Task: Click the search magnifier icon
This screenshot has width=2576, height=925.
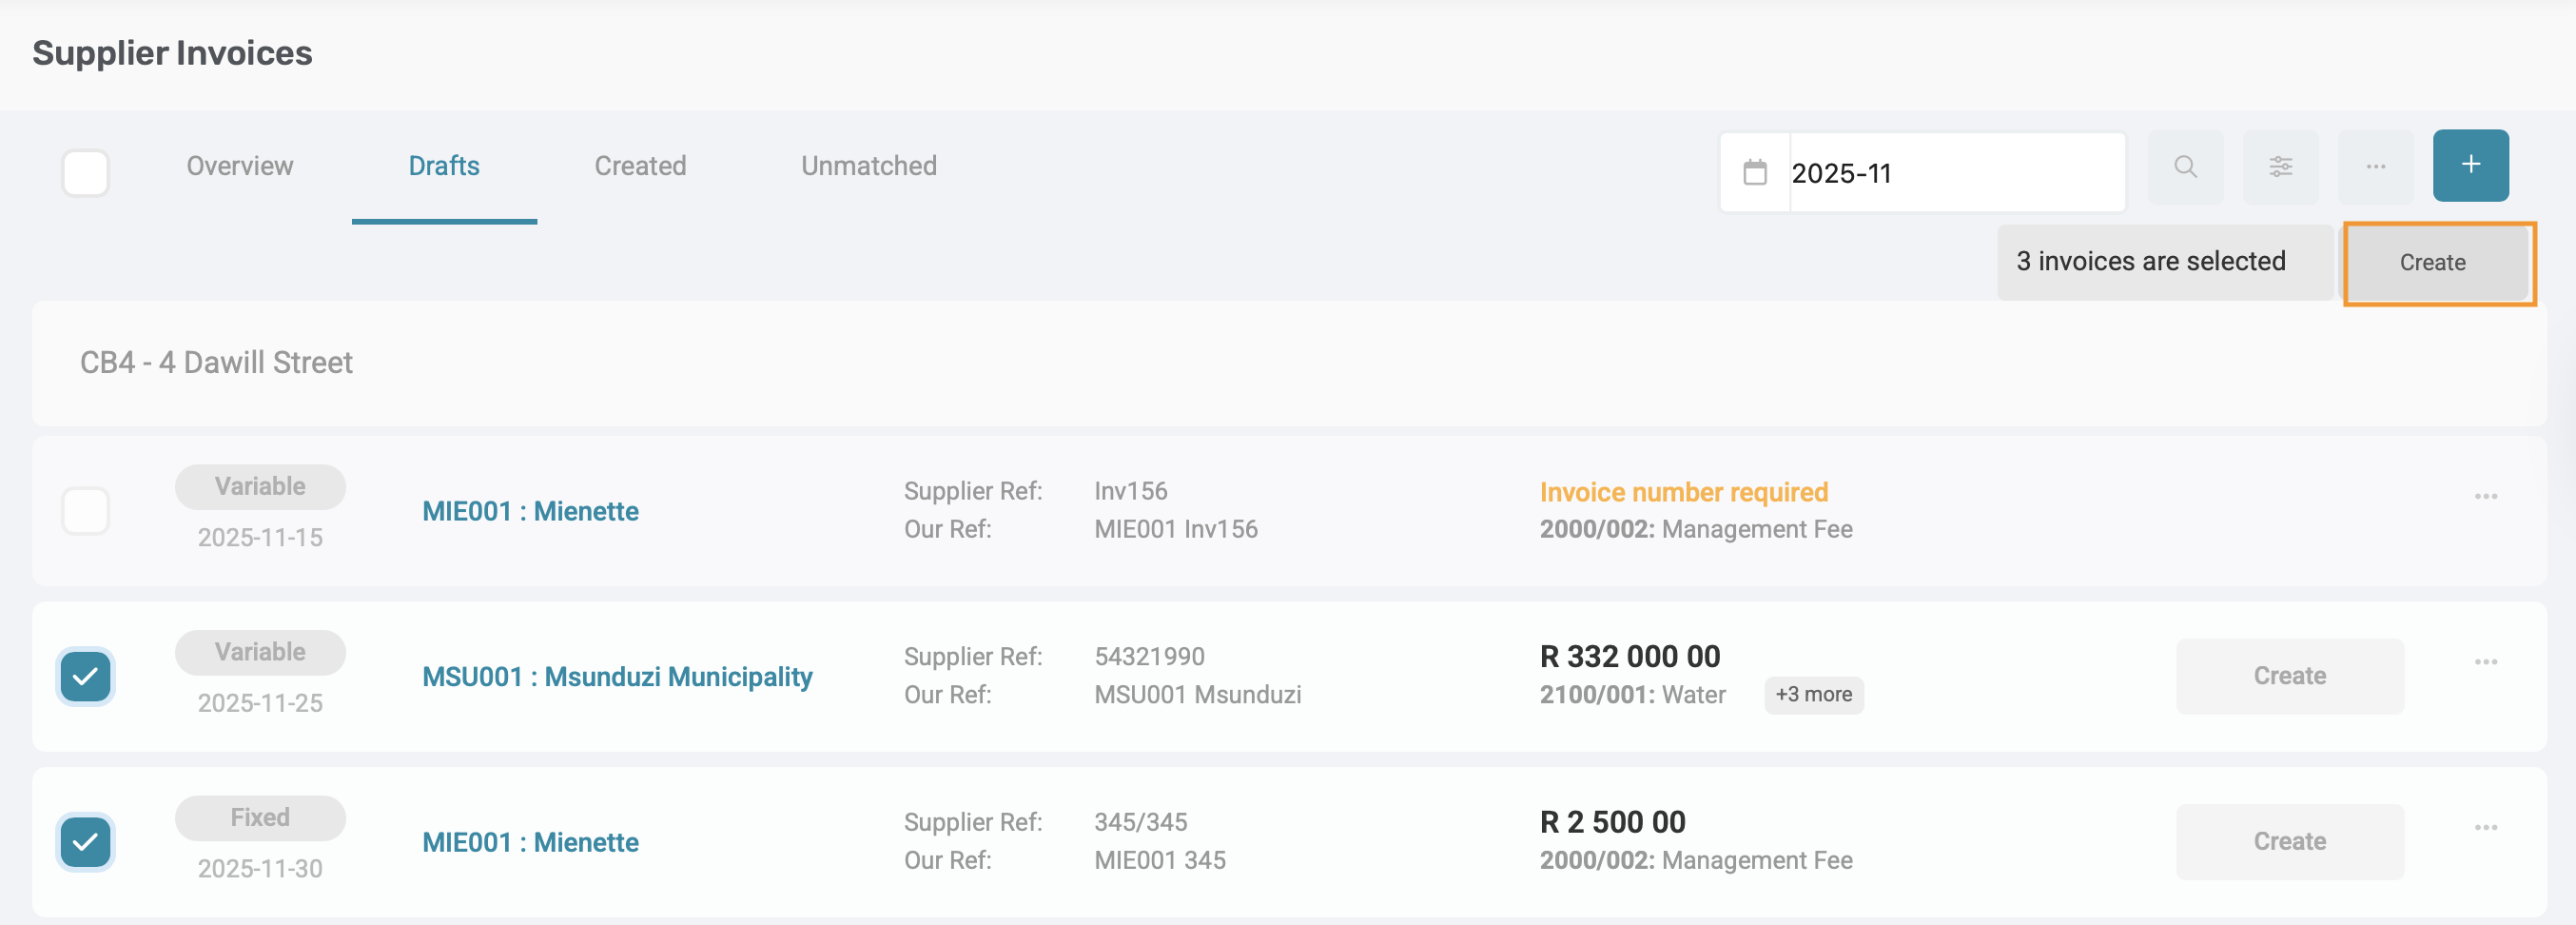Action: pos(2185,167)
